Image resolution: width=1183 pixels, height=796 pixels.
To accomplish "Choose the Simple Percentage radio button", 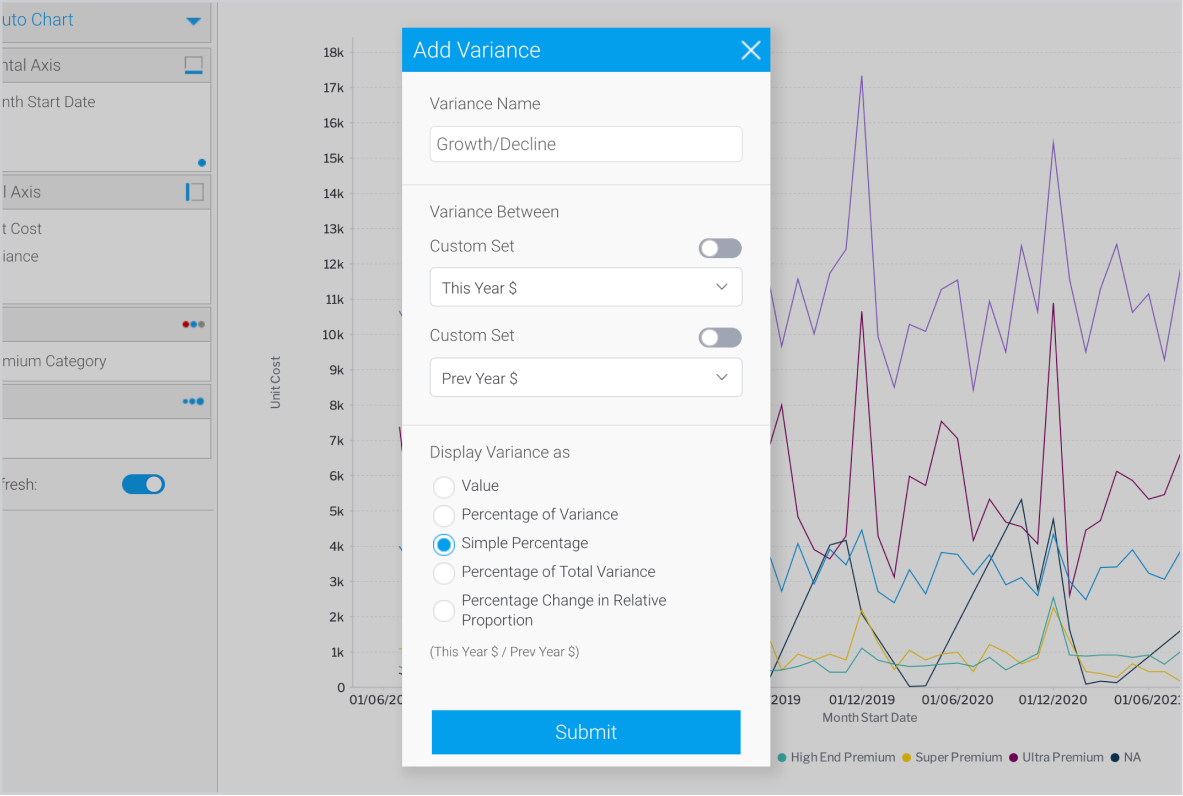I will [444, 544].
